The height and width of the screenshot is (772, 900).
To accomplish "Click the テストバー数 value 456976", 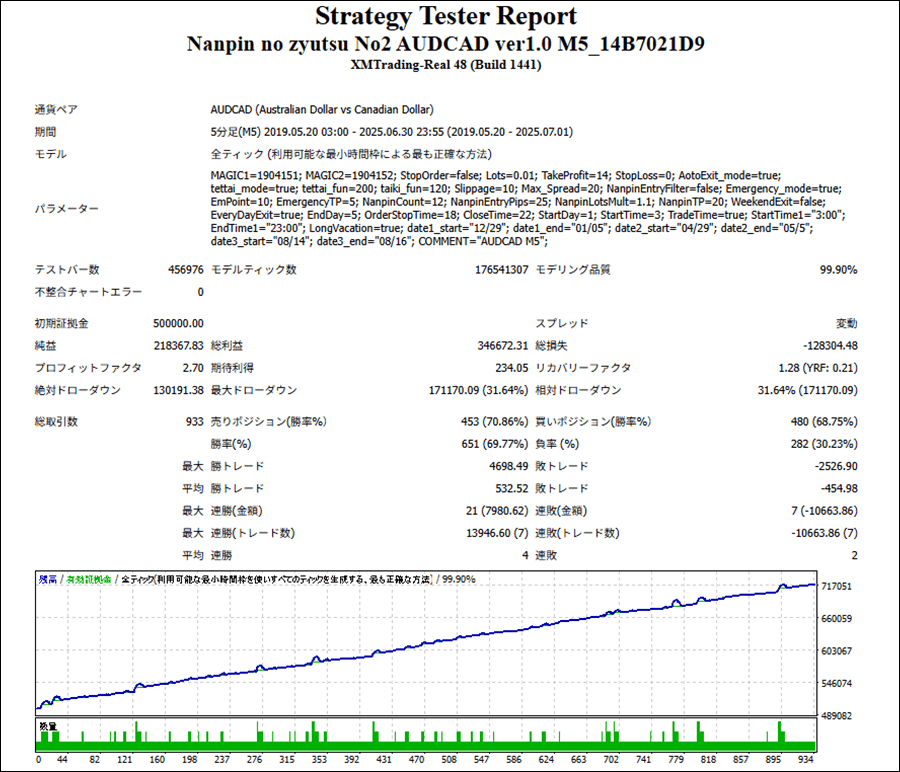I will click(185, 270).
